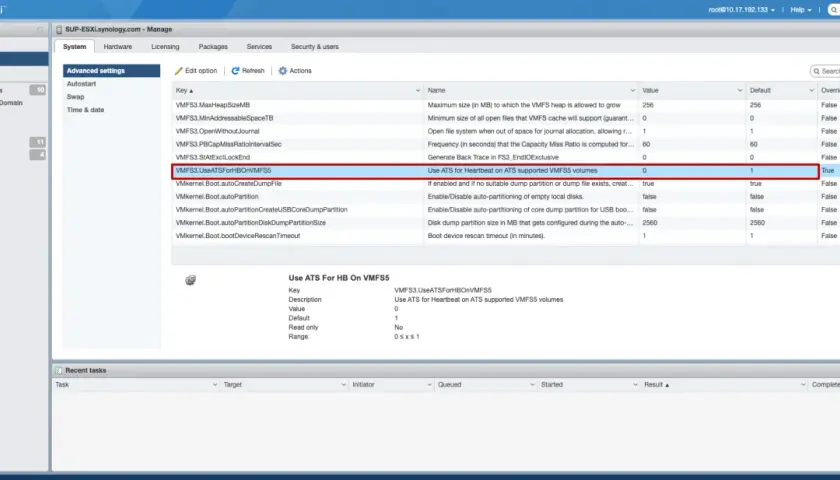This screenshot has height=480, width=840.
Task: Select the VMFS3.MaxHeapSizeMB row
Action: (506, 105)
